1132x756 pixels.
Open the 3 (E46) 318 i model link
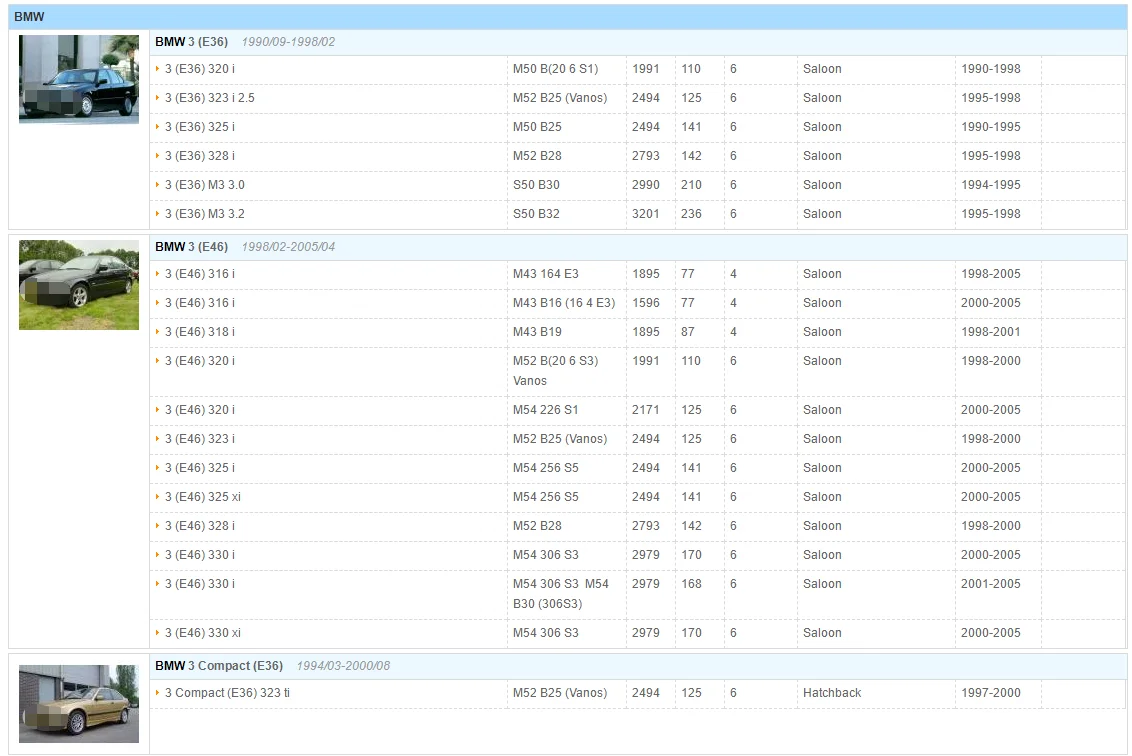pos(200,332)
